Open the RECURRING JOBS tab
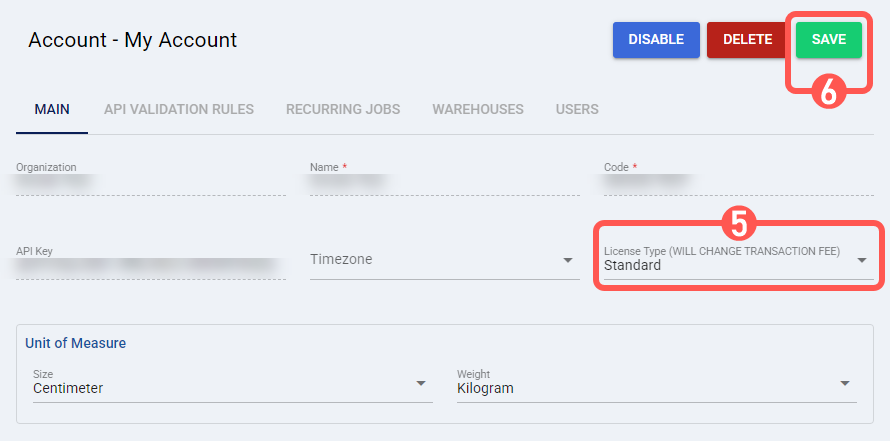 coord(343,109)
